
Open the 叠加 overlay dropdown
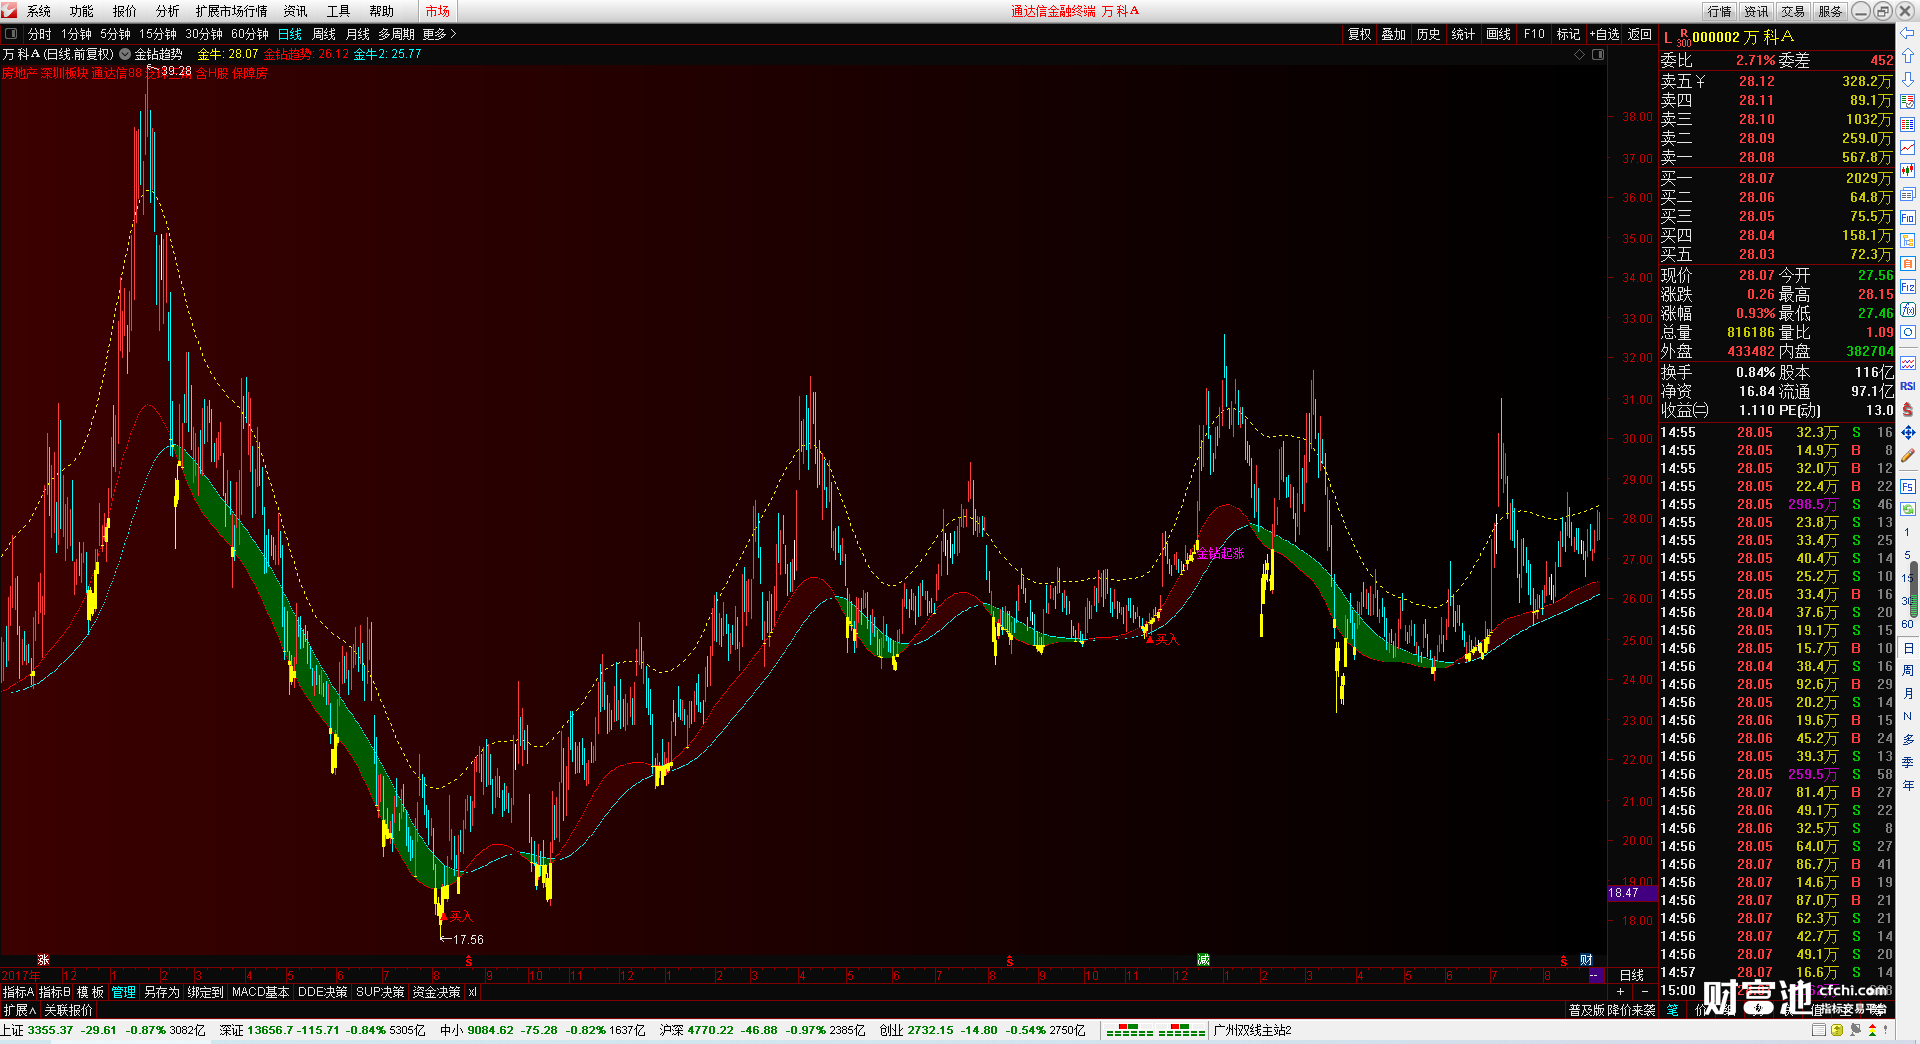point(1394,34)
